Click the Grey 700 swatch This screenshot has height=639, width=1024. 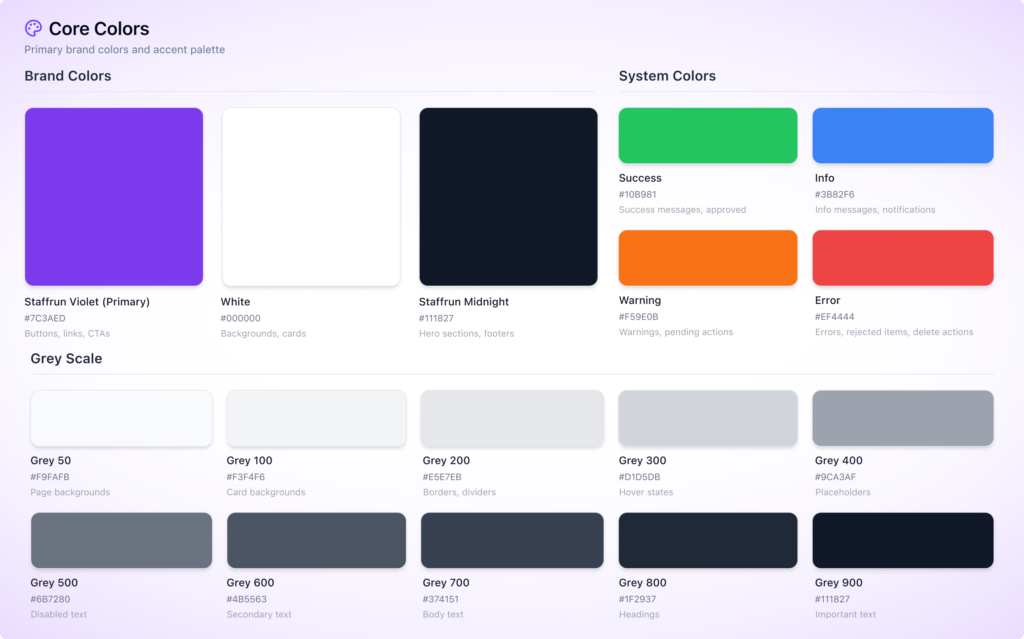512,540
